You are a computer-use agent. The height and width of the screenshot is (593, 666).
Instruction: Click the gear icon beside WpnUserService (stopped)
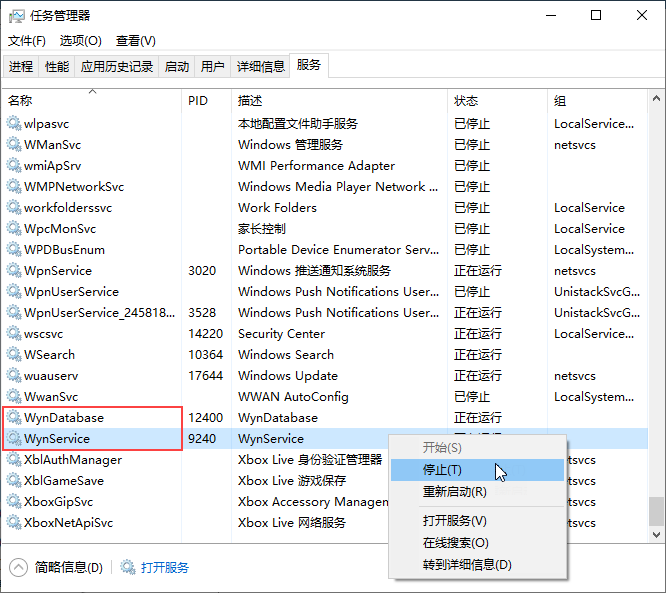(x=14, y=291)
